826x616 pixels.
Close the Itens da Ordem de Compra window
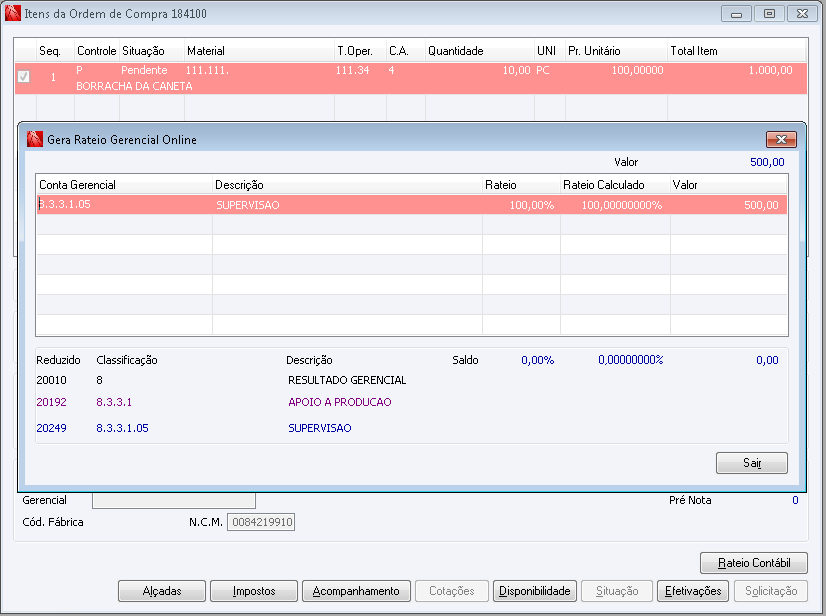click(802, 14)
